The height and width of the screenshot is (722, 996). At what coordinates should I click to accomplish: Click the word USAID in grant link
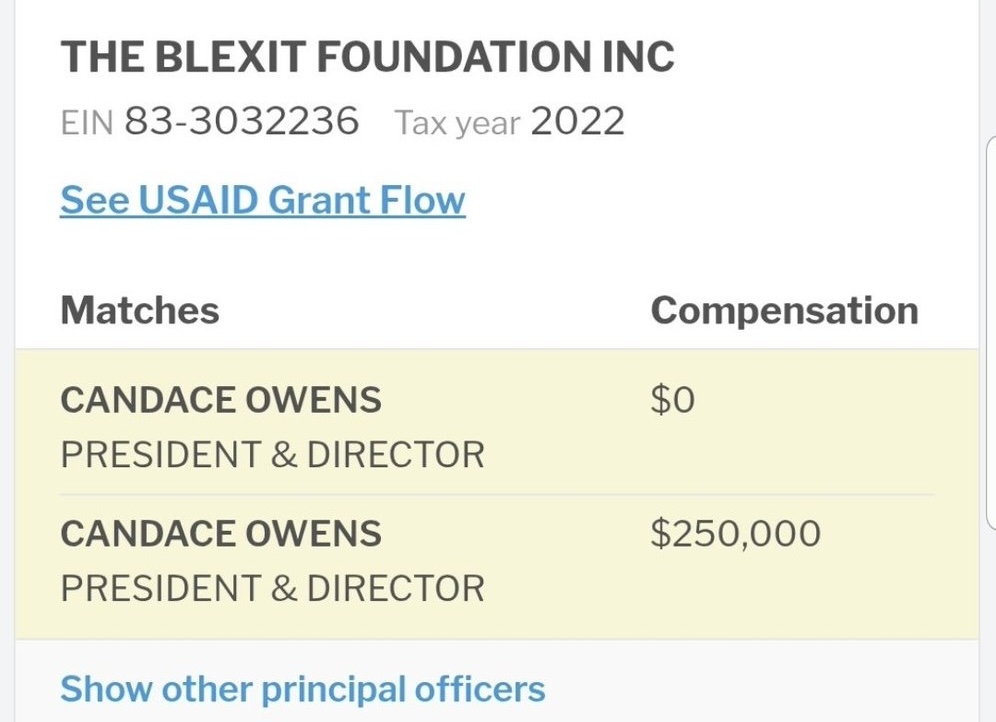[x=198, y=200]
